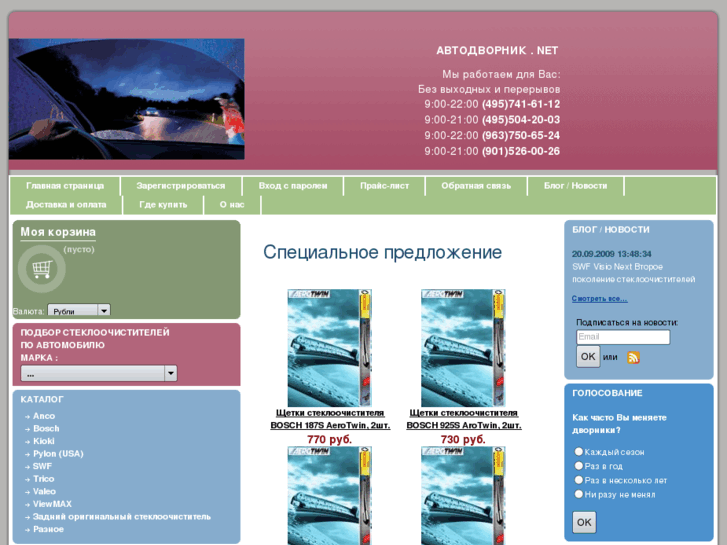
Task: Select 'Каждый сезон' poll option
Action: [x=578, y=451]
